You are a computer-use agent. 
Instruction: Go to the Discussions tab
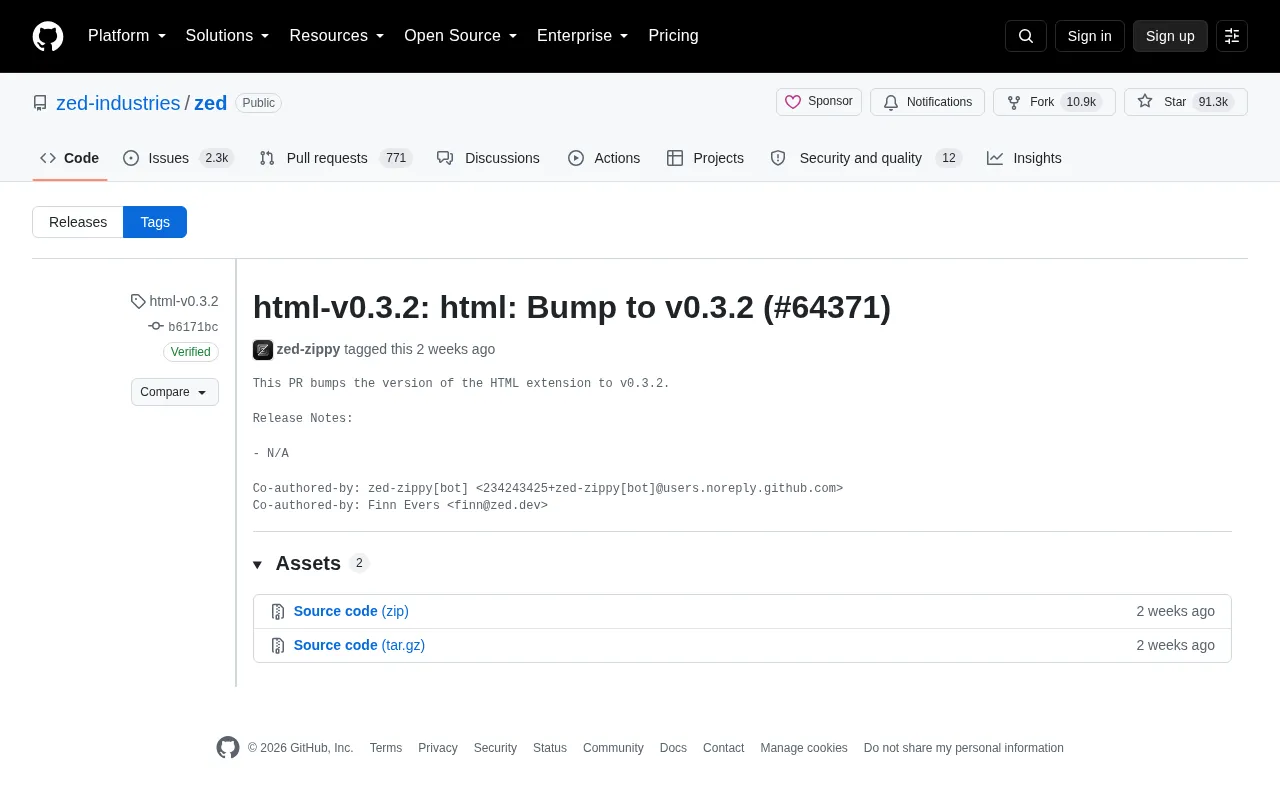point(488,158)
